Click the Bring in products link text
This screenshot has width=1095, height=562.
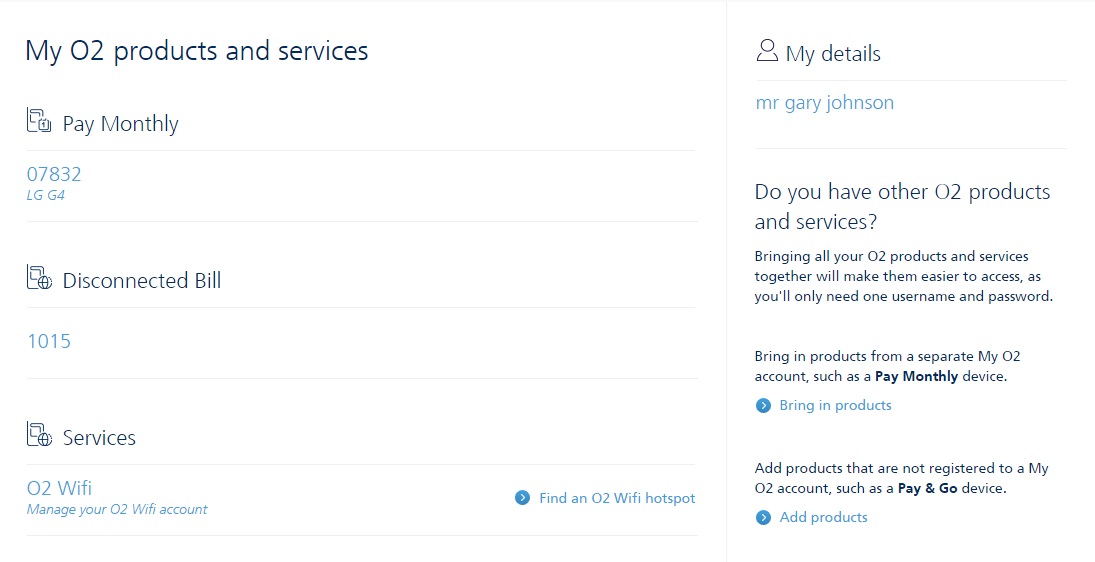[835, 405]
